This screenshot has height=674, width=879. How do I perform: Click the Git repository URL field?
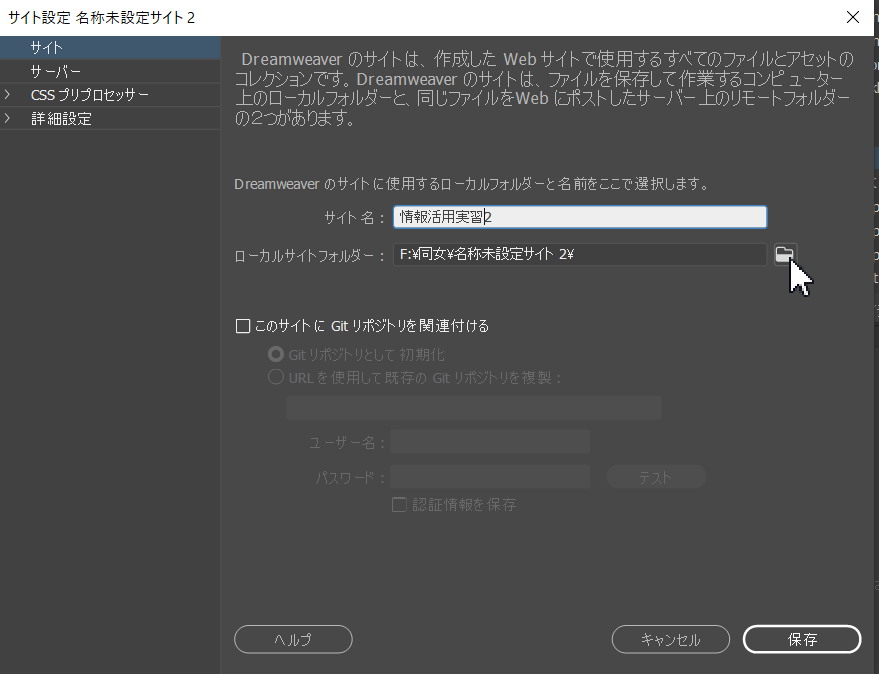(x=473, y=408)
